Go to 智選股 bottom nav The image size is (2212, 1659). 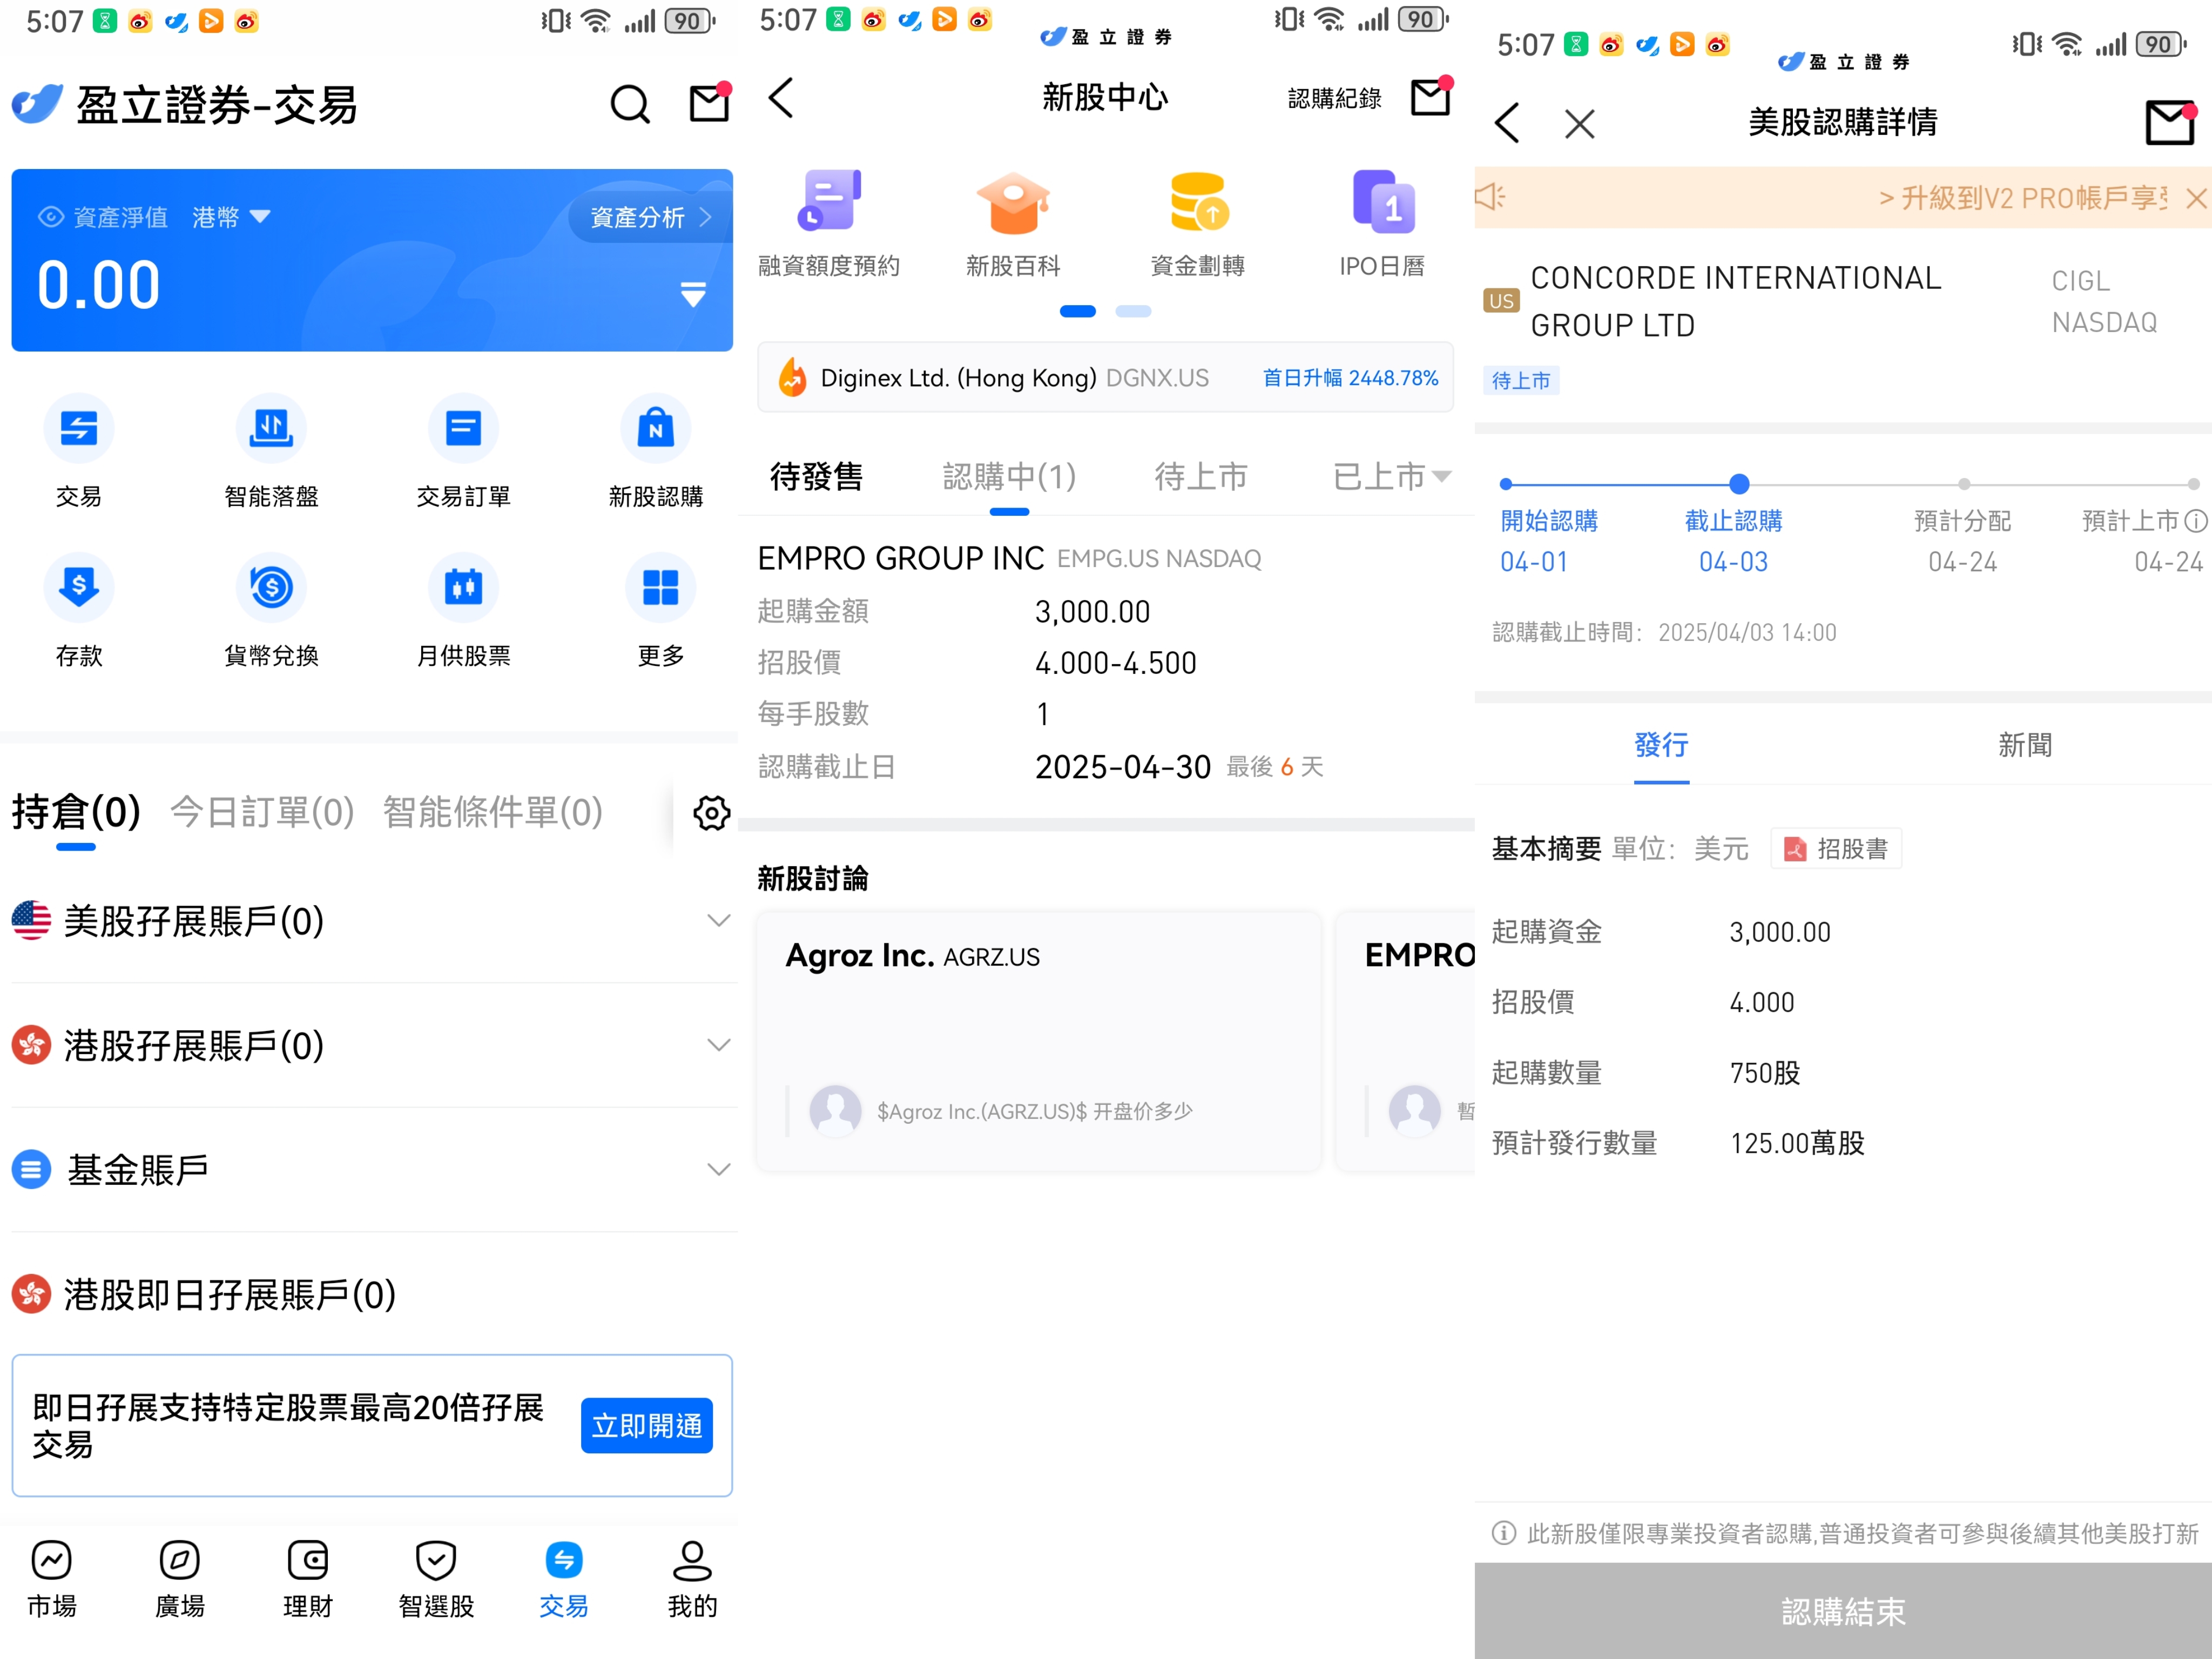(x=436, y=1579)
